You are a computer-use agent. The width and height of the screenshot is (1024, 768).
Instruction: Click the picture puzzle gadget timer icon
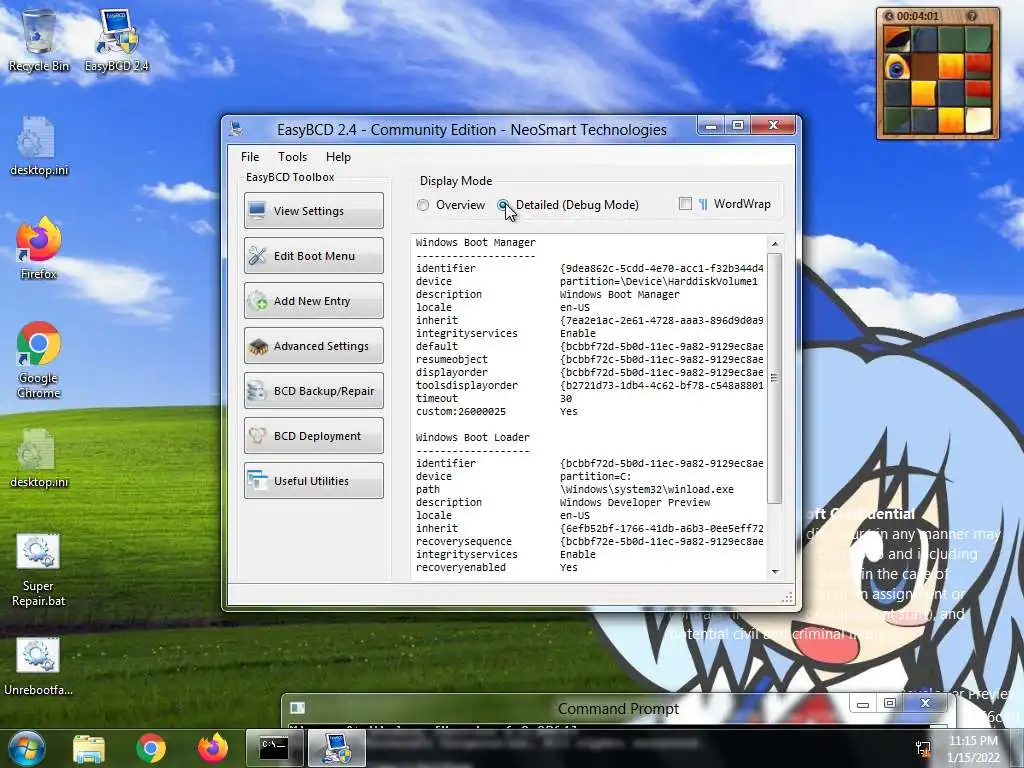(x=888, y=16)
